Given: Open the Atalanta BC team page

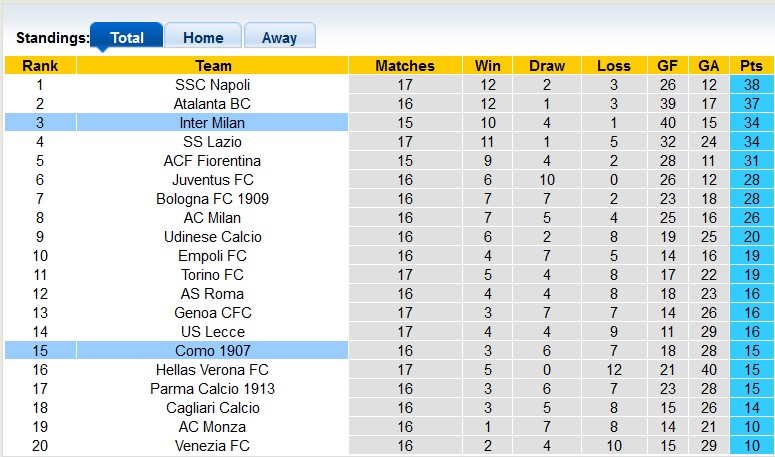Looking at the screenshot, I should coord(213,104).
